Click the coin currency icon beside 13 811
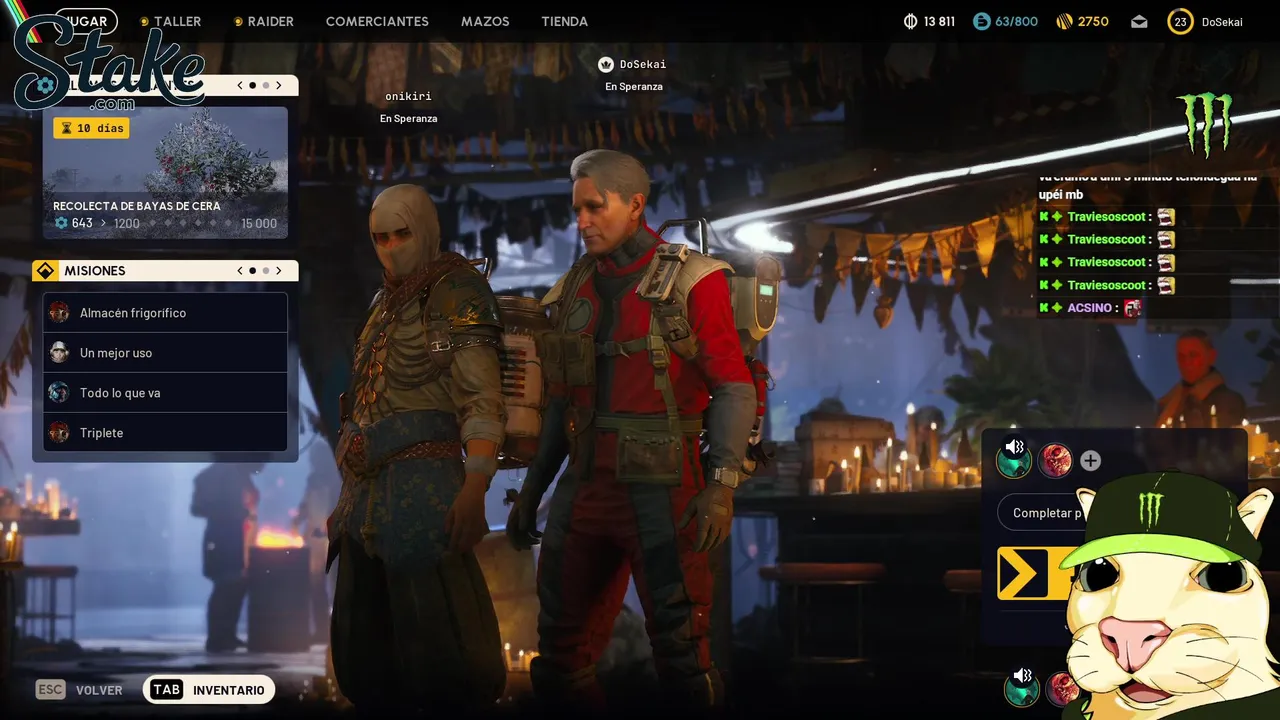 [x=910, y=21]
